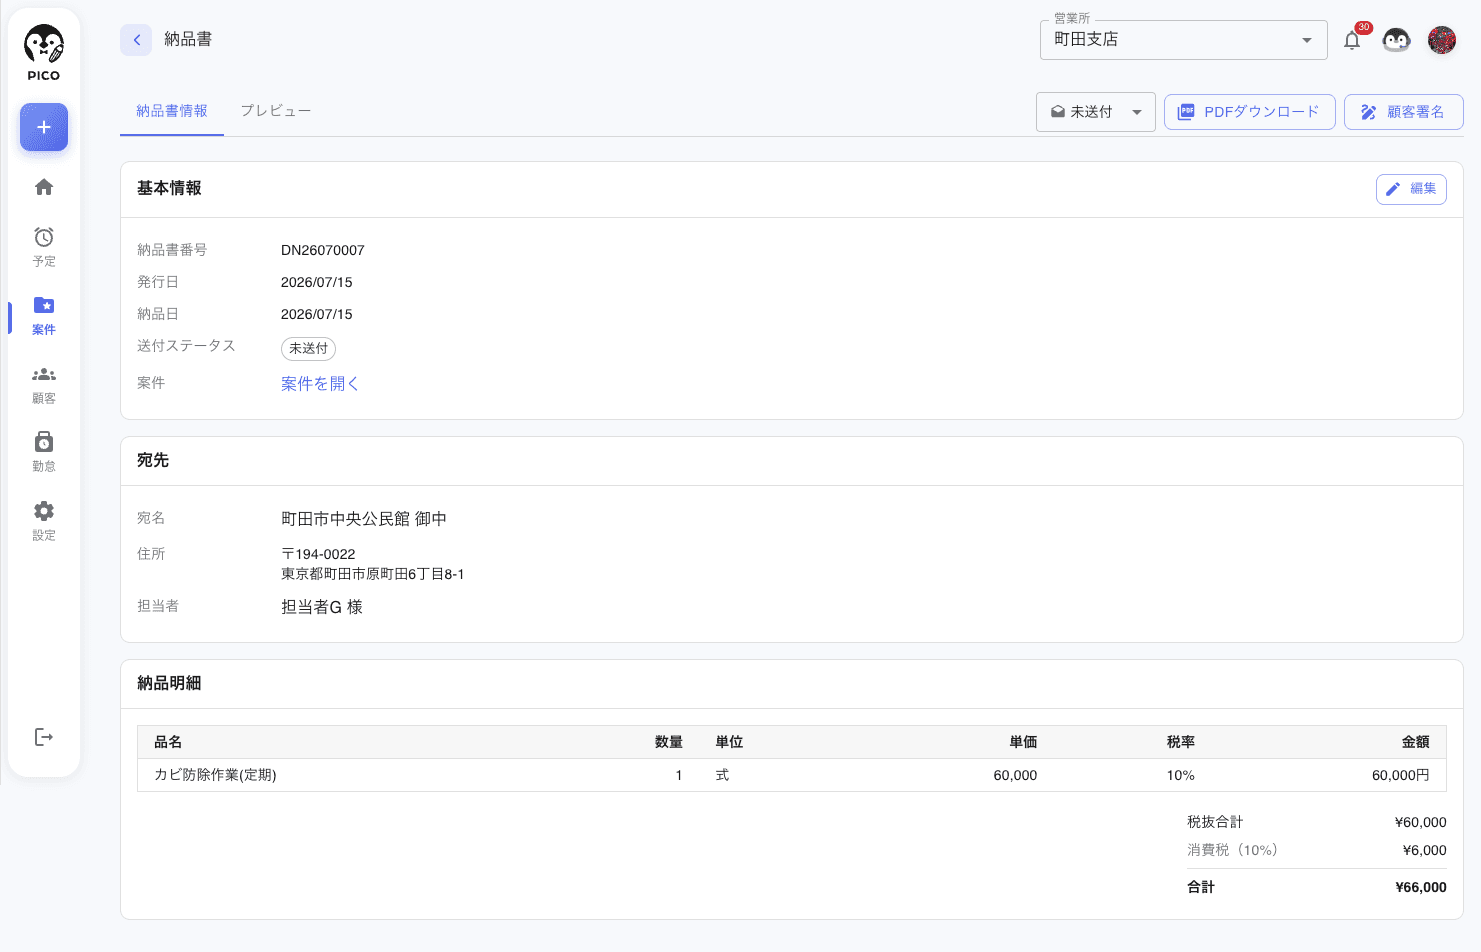Click tax rate cell 10%

click(1181, 775)
